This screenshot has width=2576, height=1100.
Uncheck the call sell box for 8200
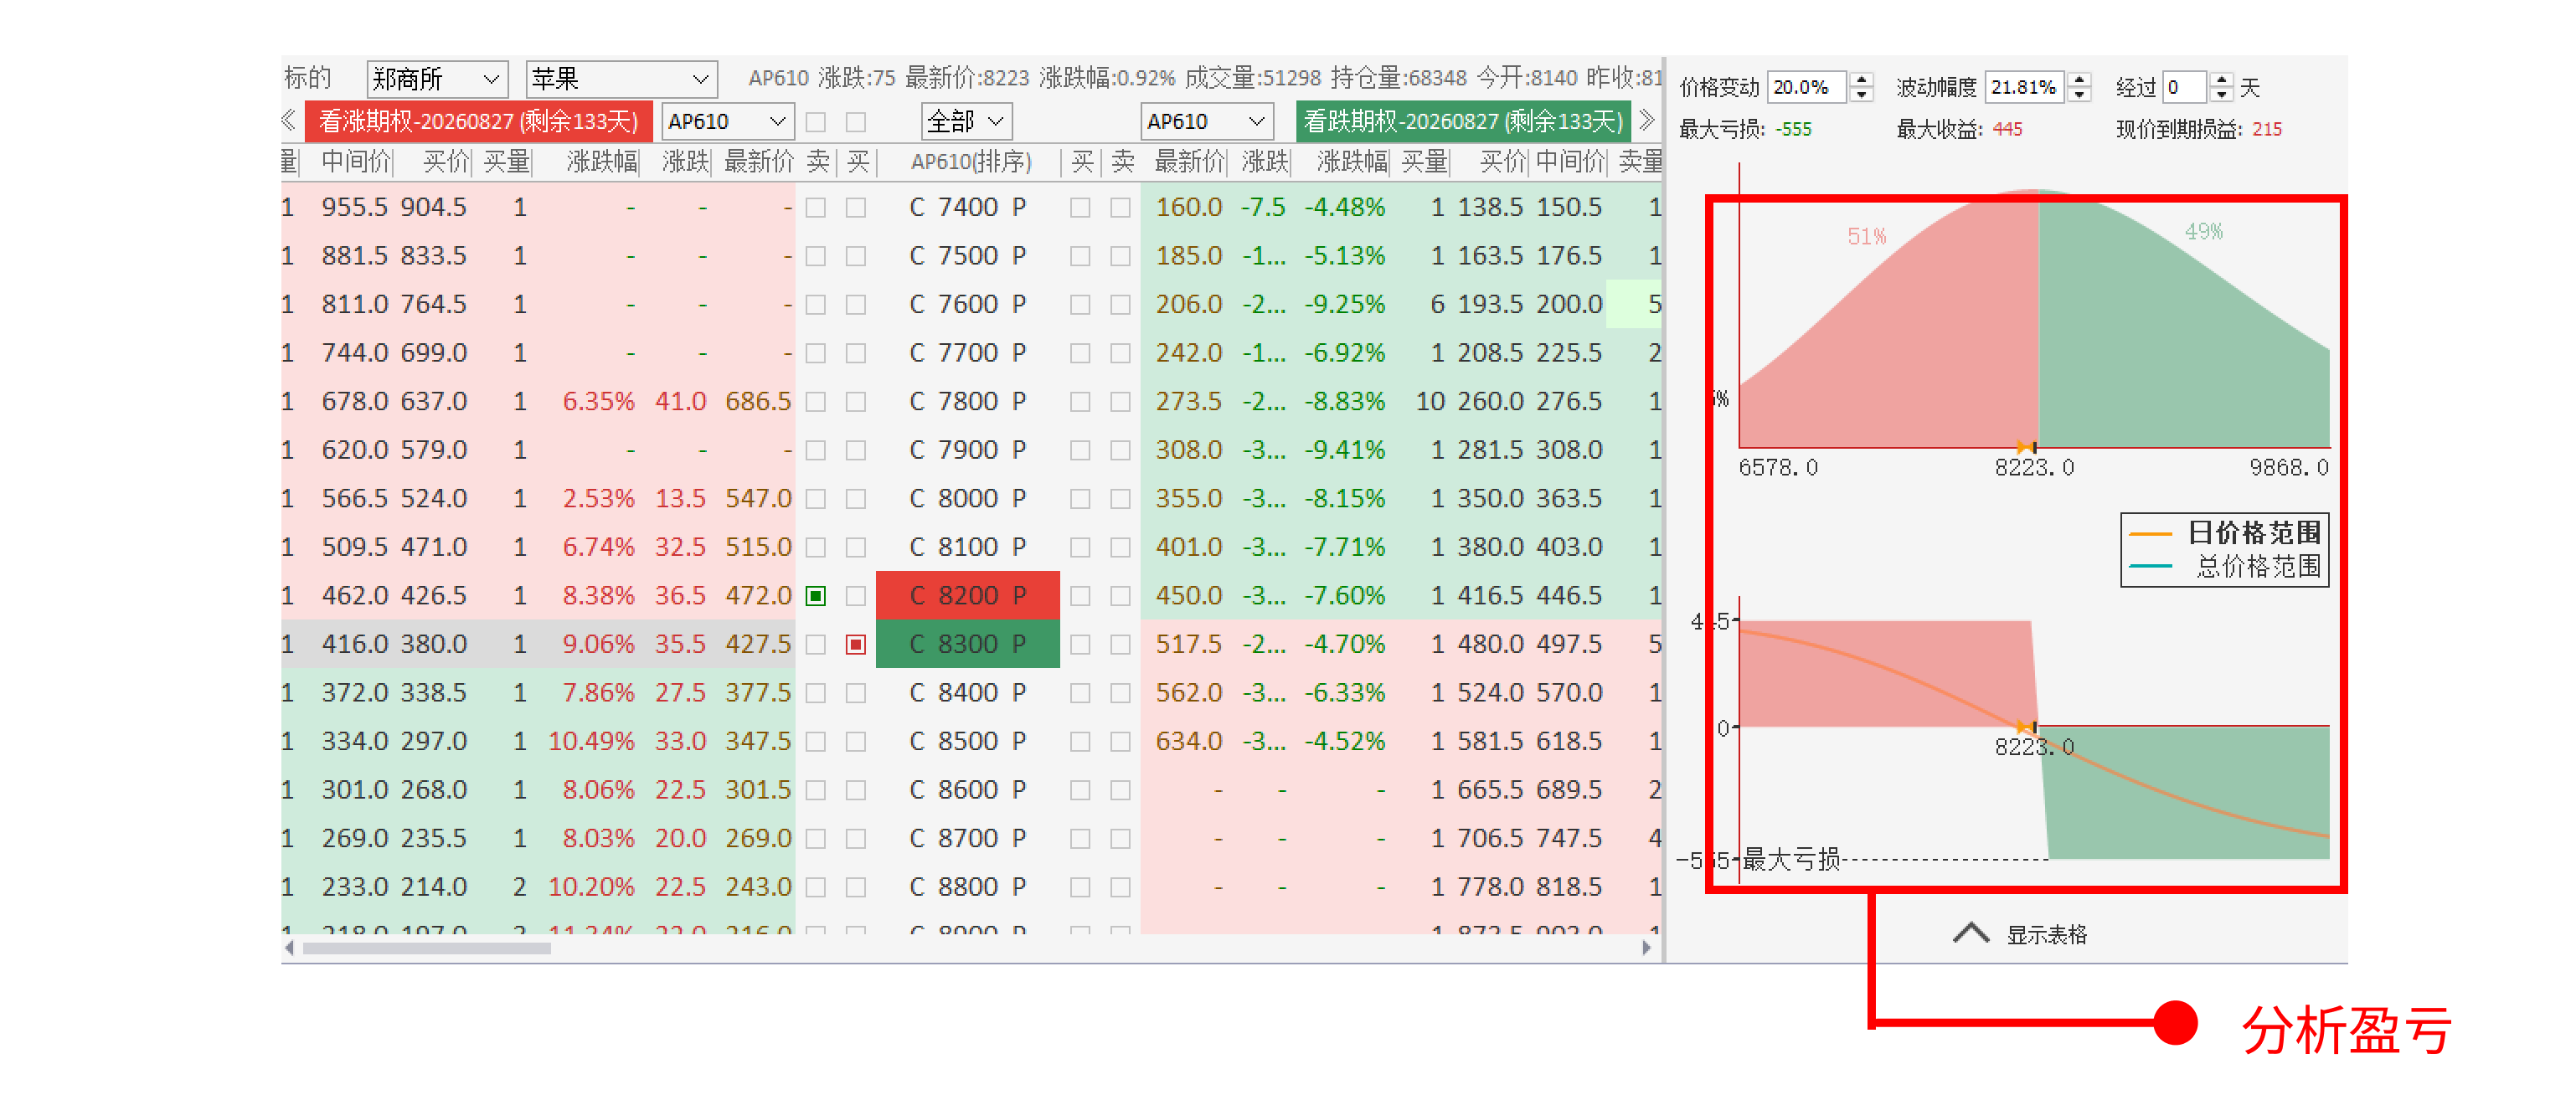point(816,596)
